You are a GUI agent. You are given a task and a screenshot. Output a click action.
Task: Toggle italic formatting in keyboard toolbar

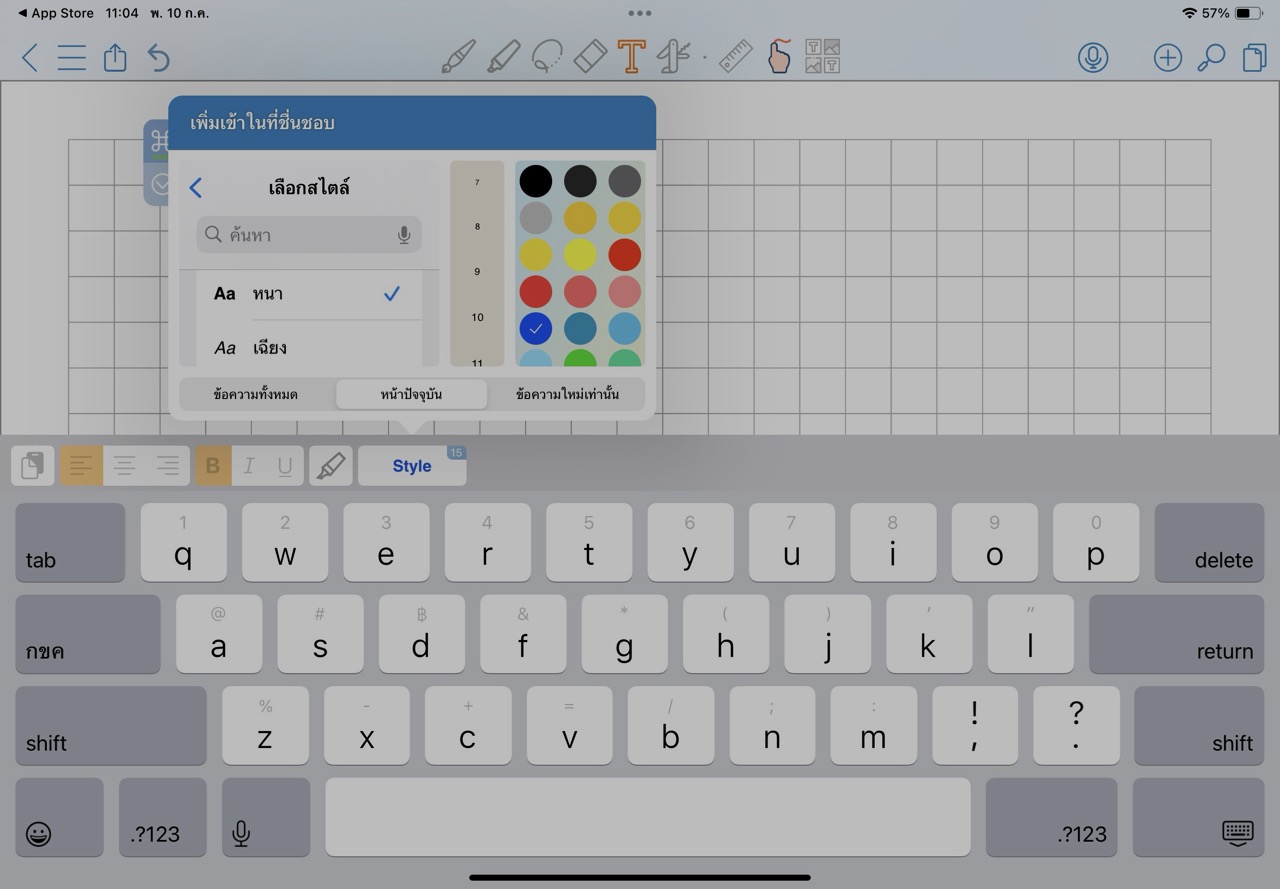249,466
